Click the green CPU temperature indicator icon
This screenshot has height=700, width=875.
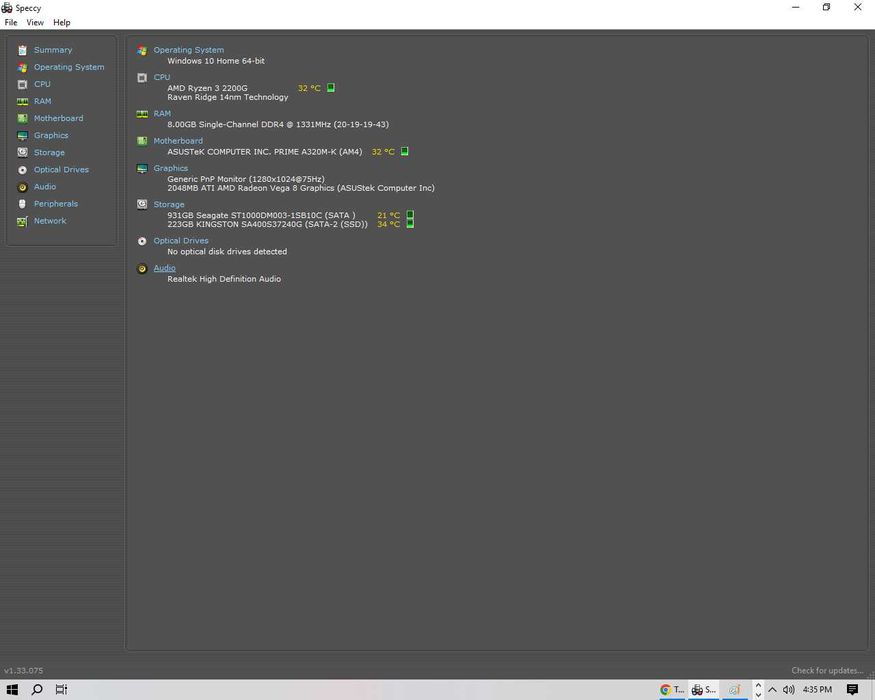point(331,88)
